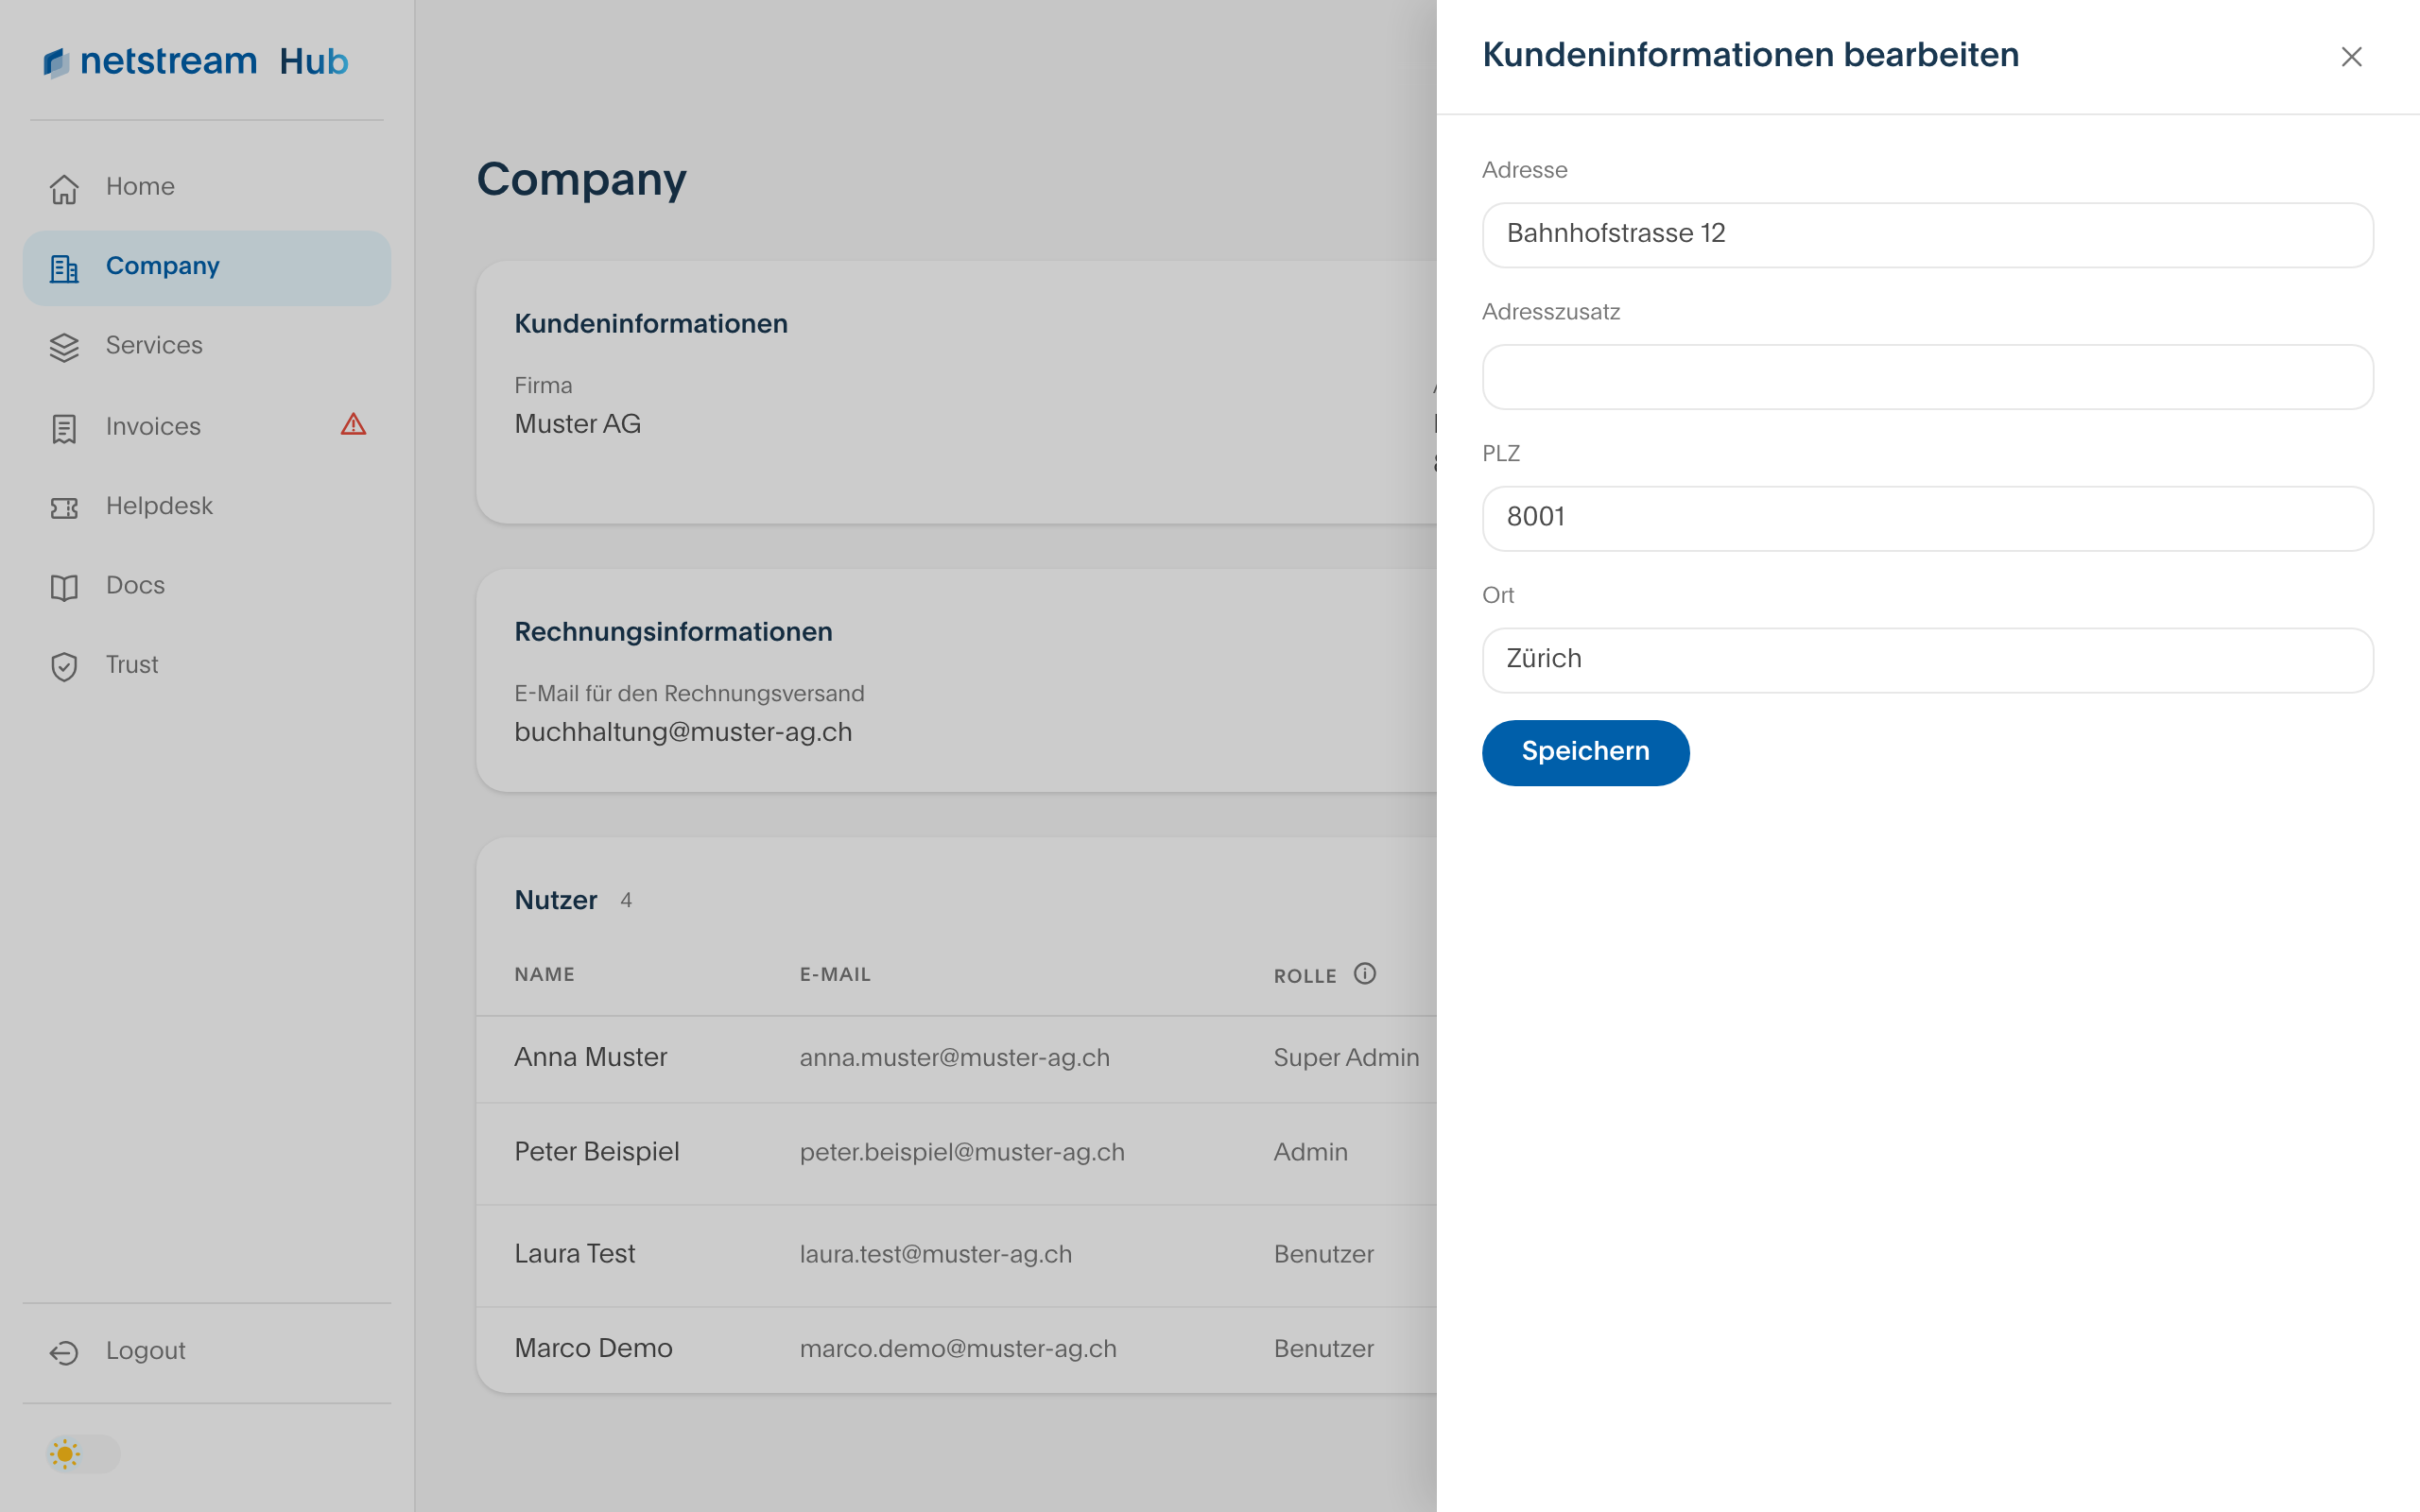Click buchhaltung@muster-ag.ch billing email
The image size is (2420, 1512).
coord(683,733)
